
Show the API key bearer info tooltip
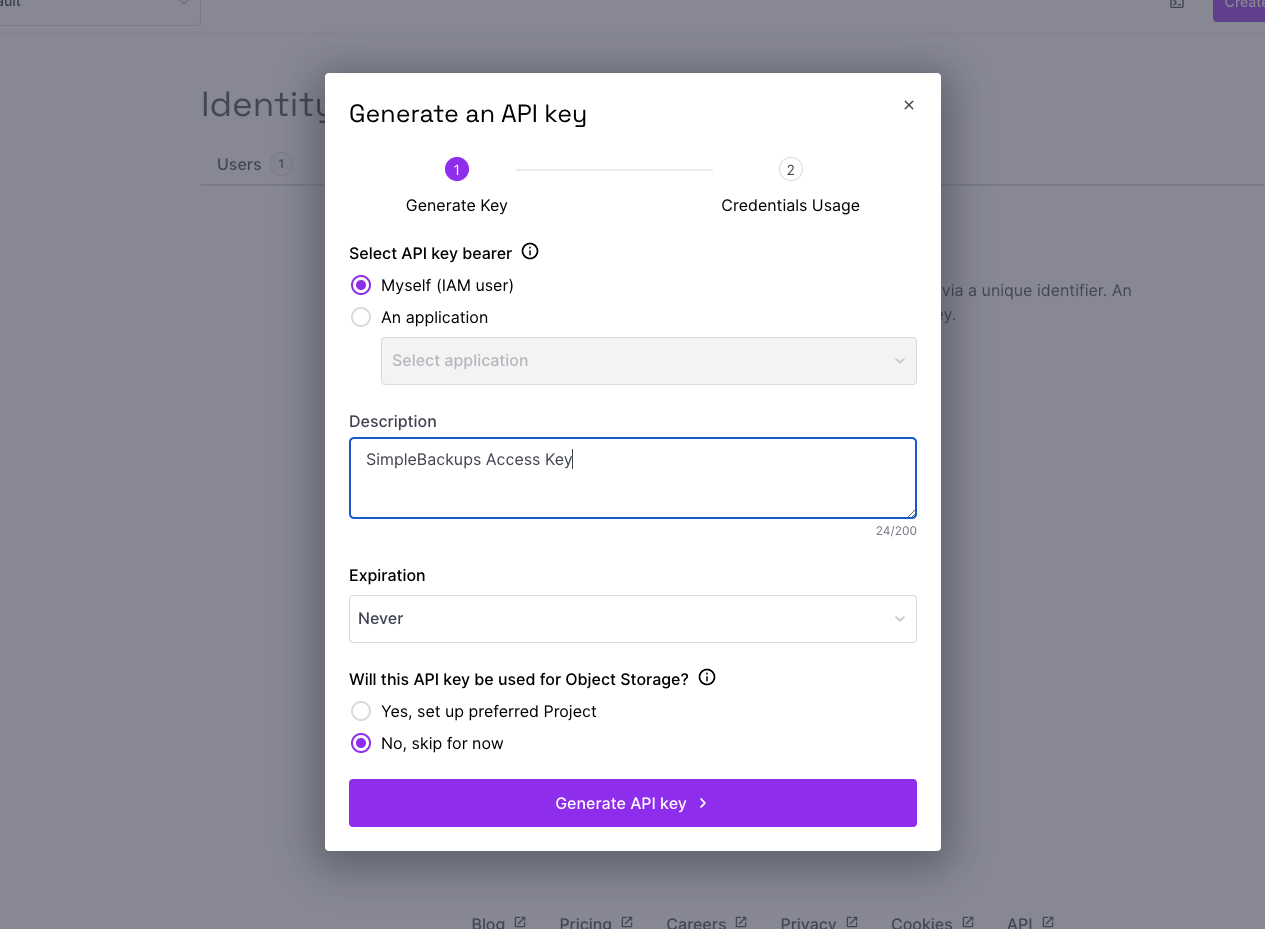[529, 252]
